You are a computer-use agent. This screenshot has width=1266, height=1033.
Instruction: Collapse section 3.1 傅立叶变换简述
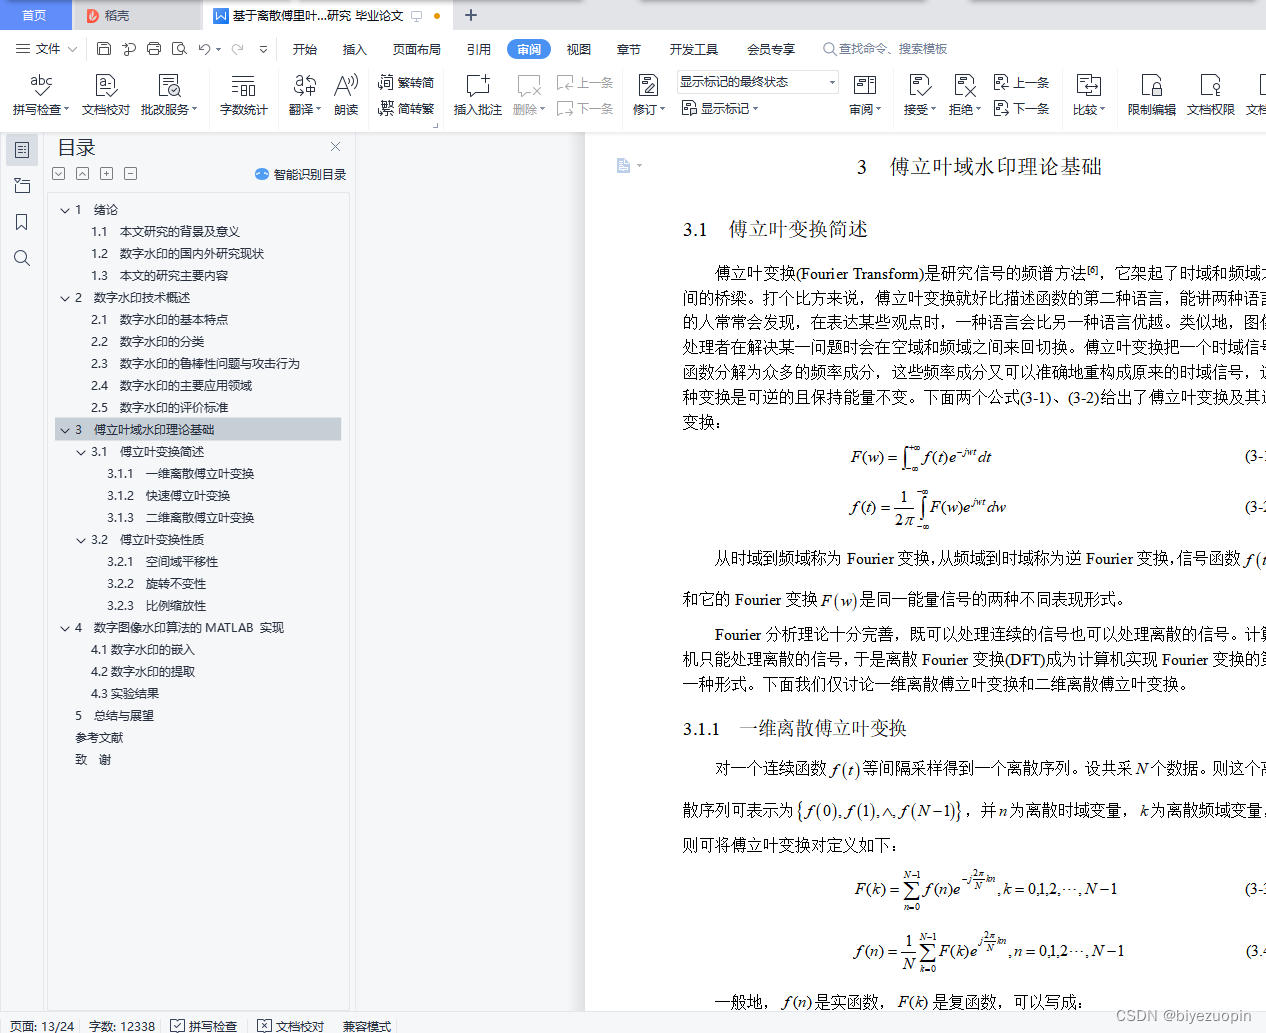[81, 452]
